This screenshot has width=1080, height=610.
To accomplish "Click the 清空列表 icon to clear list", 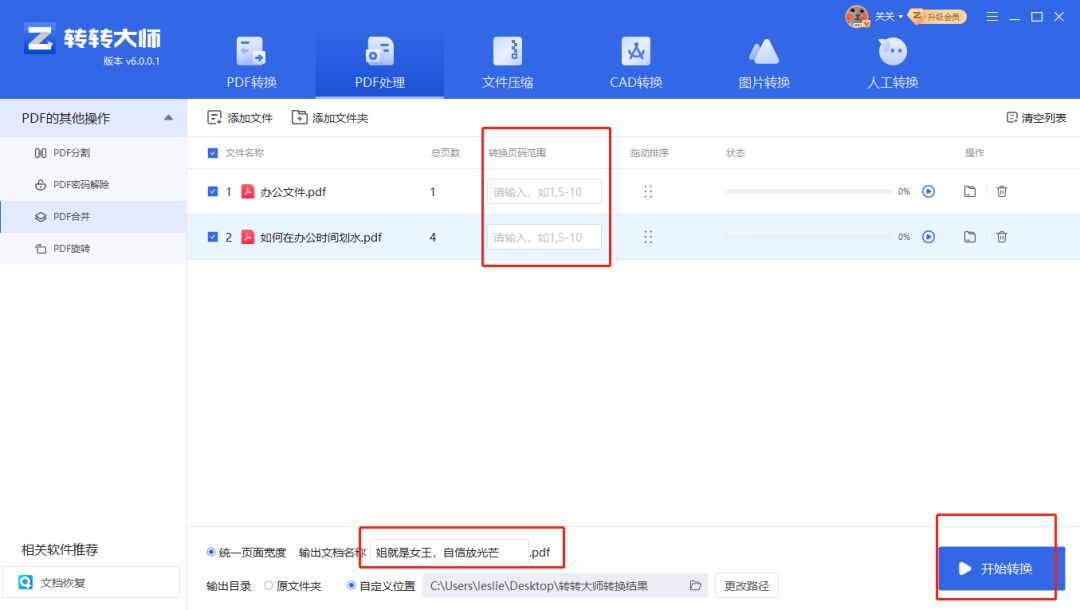I will [x=1011, y=117].
